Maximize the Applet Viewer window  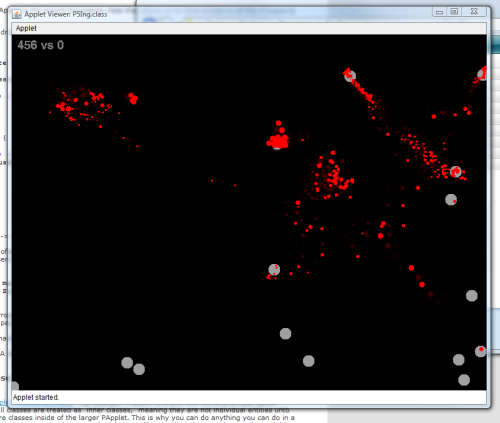click(x=454, y=12)
